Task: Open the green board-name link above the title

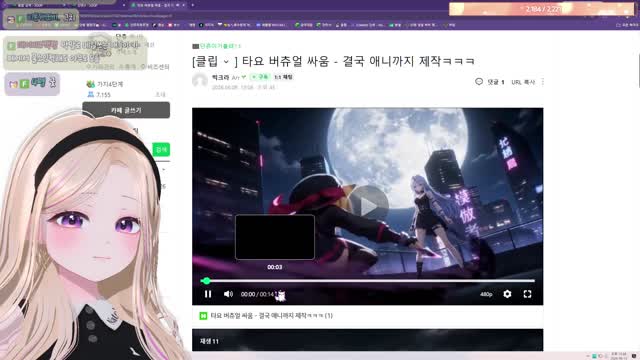Action: tap(220, 46)
